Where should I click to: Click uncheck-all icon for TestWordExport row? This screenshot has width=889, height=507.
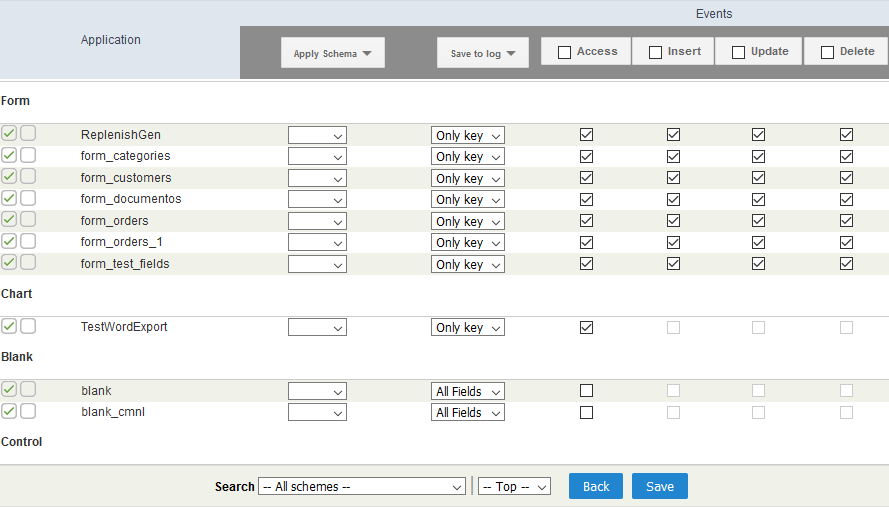click(28, 326)
